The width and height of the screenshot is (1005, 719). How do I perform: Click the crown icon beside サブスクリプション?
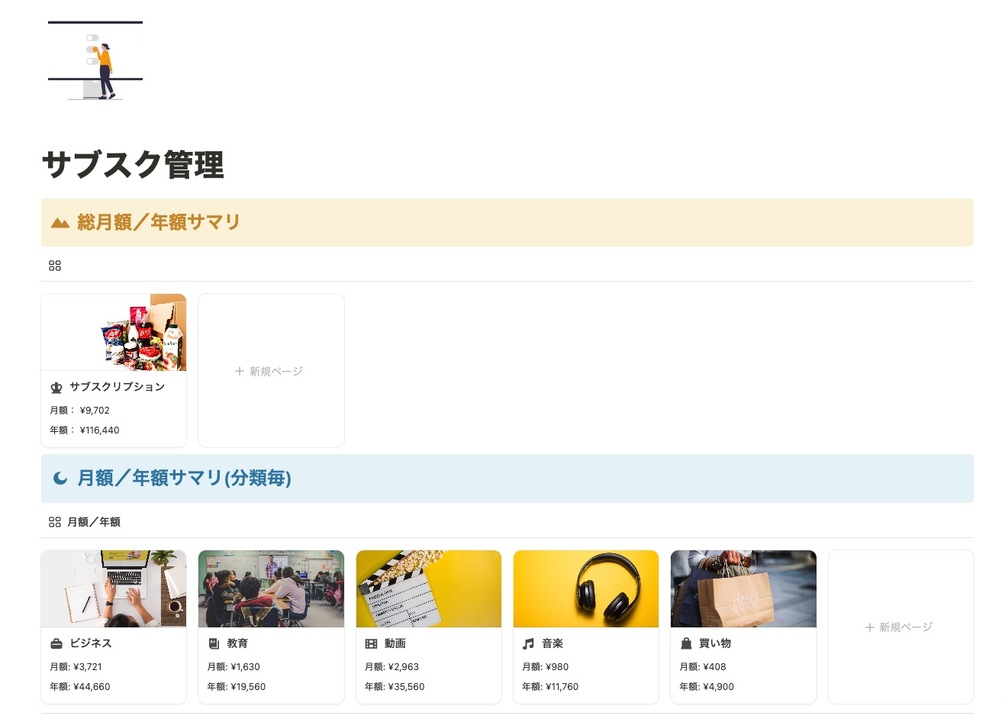pos(56,387)
